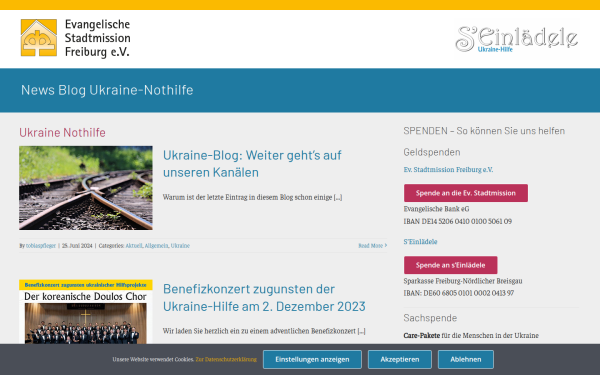This screenshot has width=600, height=375.
Task: Select the Ukraine category link
Action: tap(180, 246)
